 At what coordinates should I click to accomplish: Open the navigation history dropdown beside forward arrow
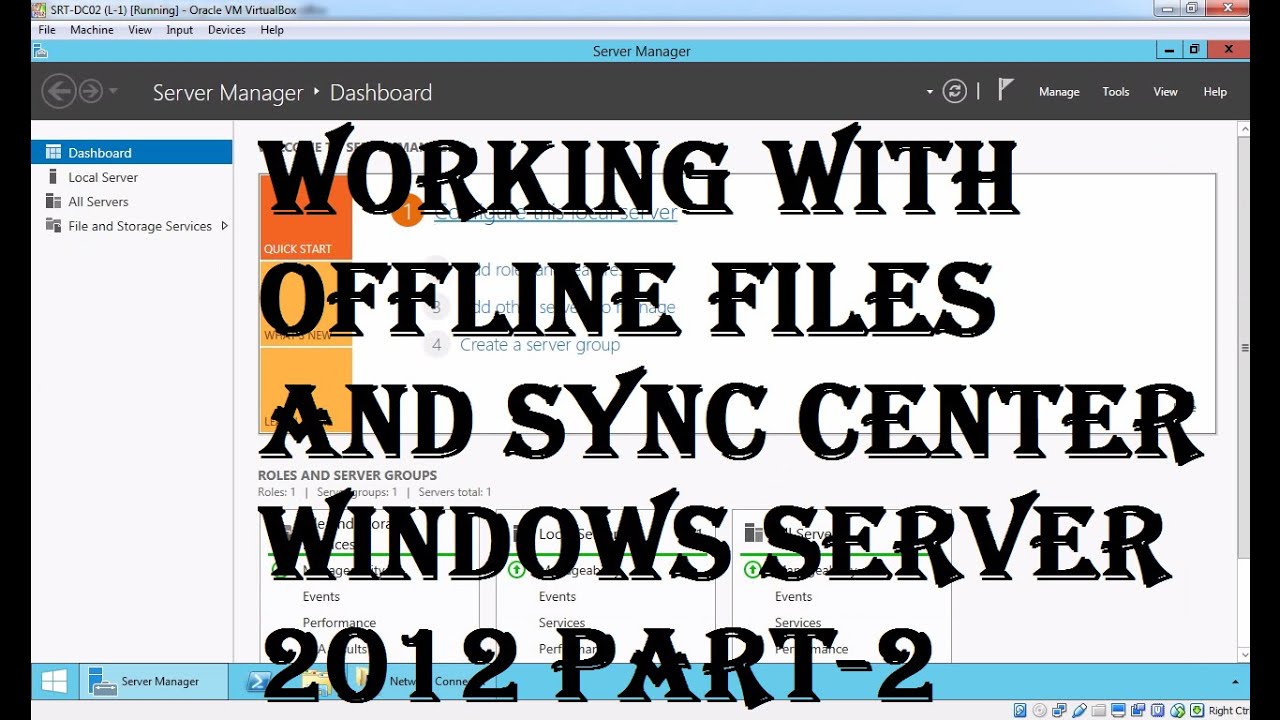coord(113,92)
